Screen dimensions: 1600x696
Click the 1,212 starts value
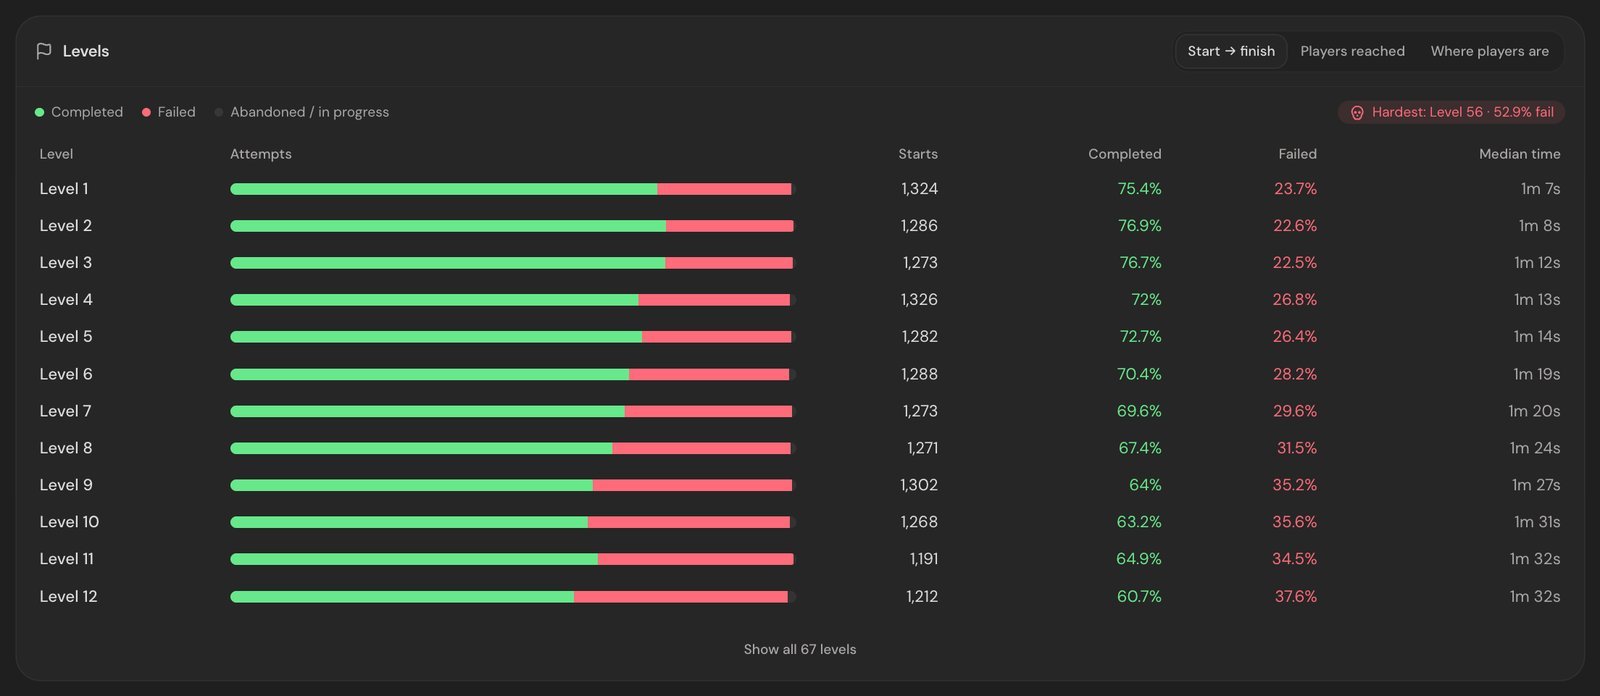coord(922,597)
